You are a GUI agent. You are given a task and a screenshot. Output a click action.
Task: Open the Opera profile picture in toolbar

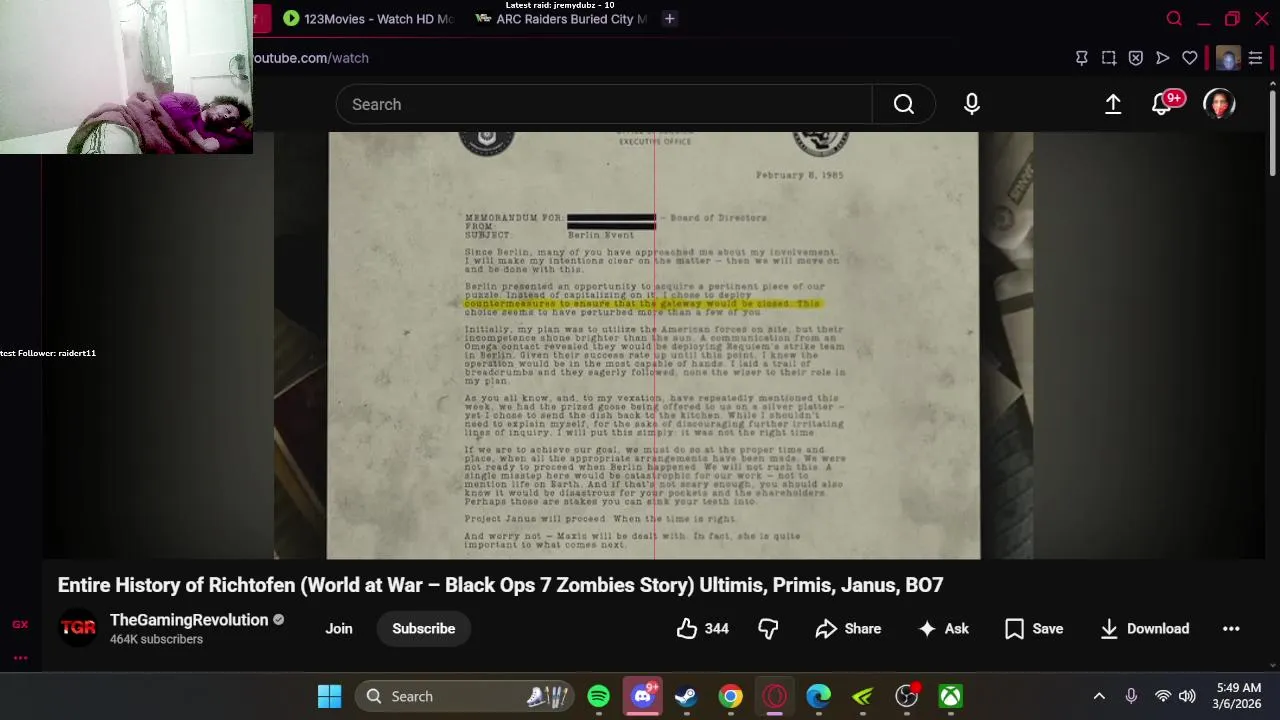[1229, 58]
